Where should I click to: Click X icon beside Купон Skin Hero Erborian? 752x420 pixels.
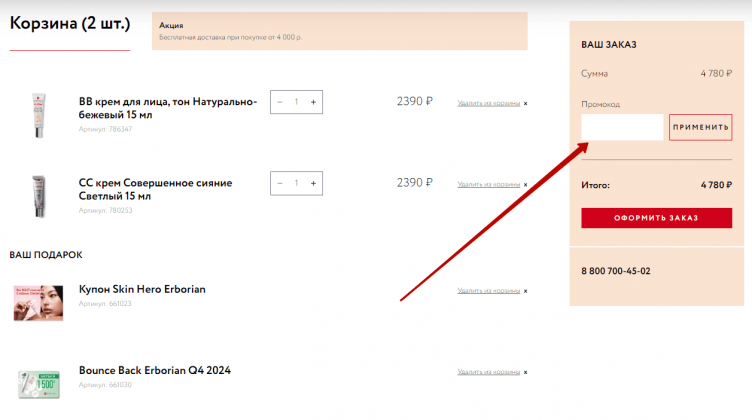coord(526,291)
